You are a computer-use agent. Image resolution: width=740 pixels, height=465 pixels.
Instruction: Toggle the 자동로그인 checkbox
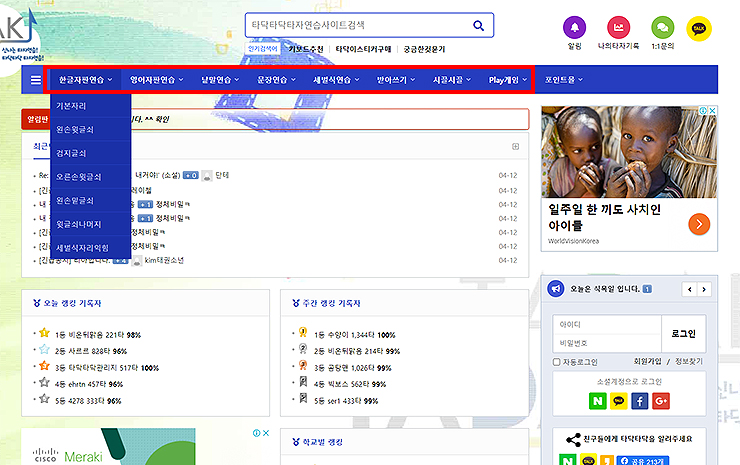(x=556, y=362)
